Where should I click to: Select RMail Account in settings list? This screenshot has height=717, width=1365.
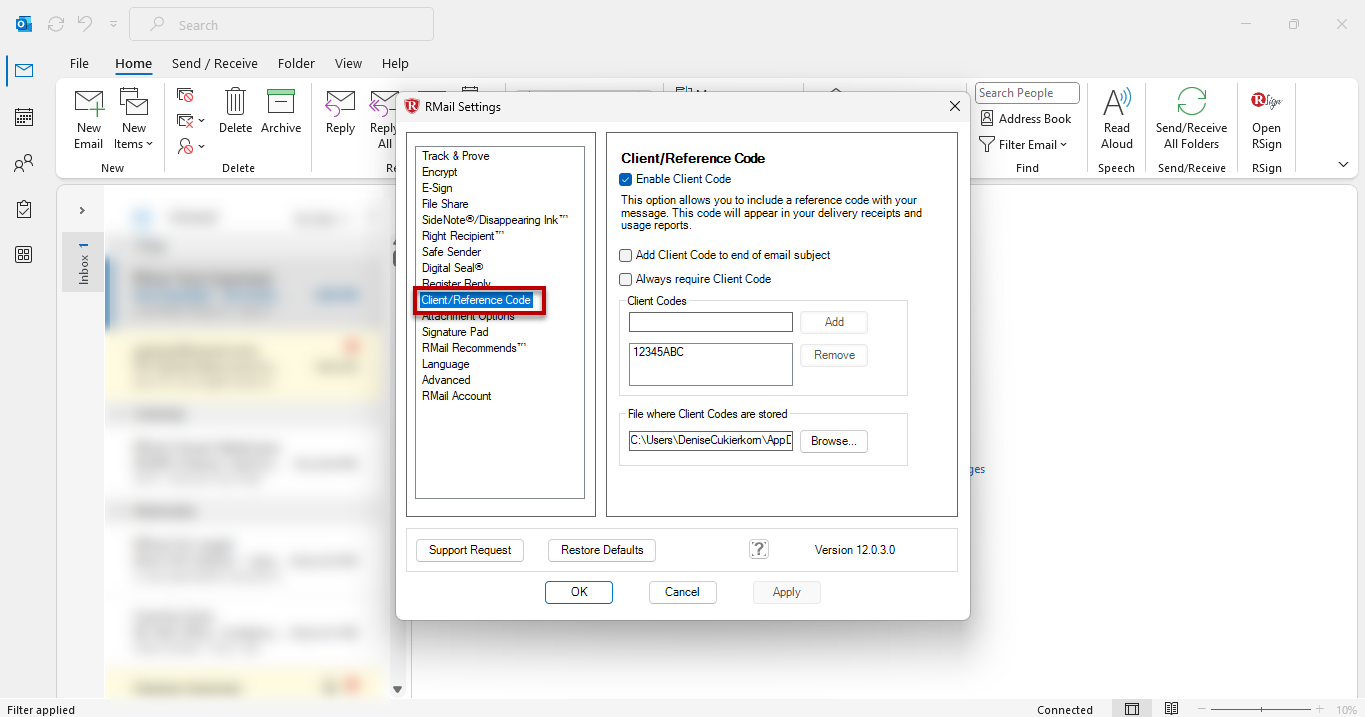click(x=457, y=396)
